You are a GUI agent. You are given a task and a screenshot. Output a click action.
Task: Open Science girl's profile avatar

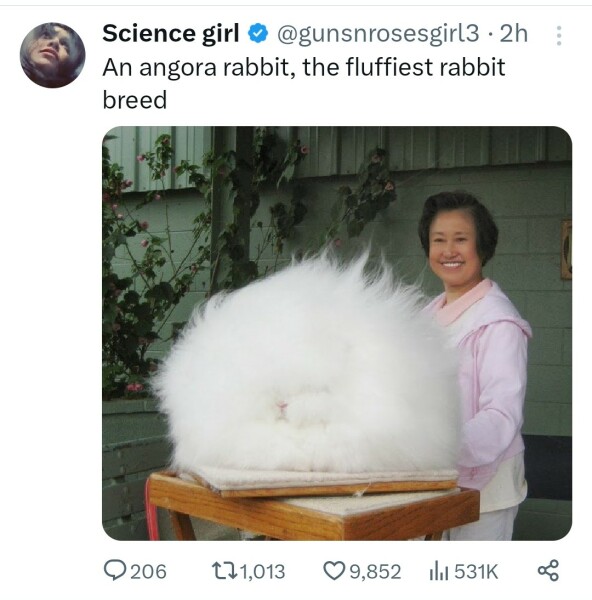coord(53,55)
